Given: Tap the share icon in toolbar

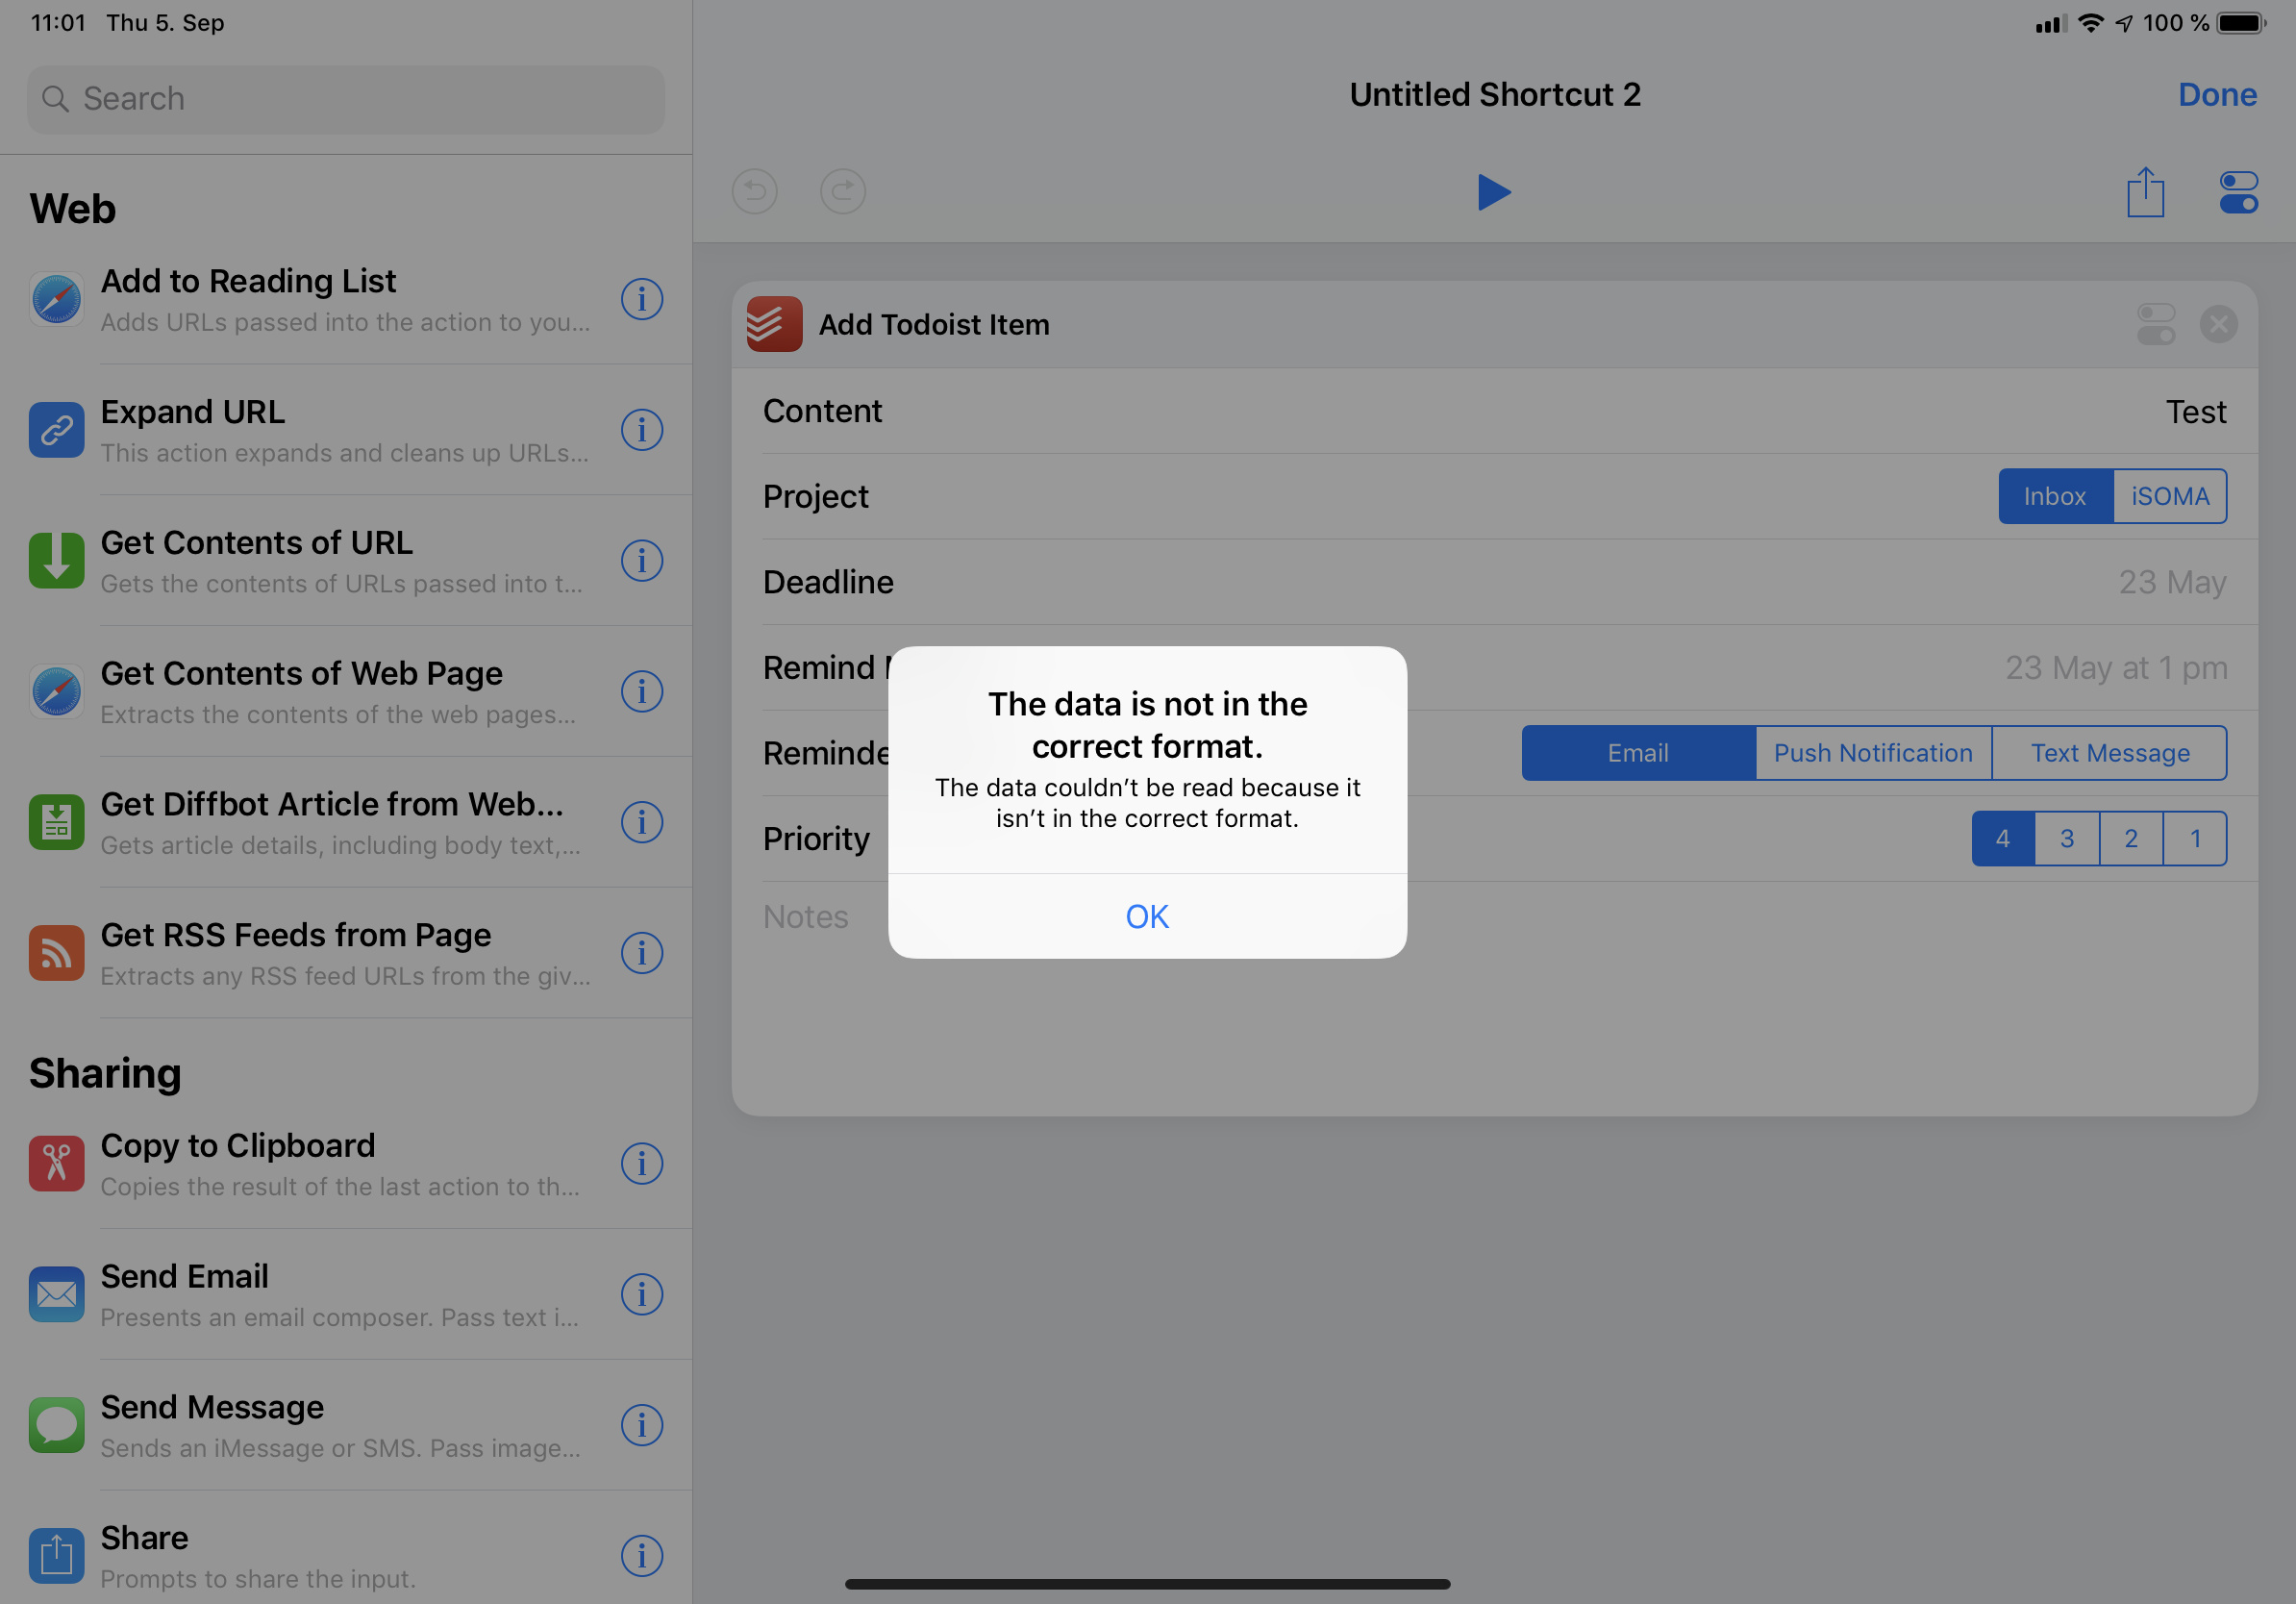Looking at the screenshot, I should point(2145,192).
